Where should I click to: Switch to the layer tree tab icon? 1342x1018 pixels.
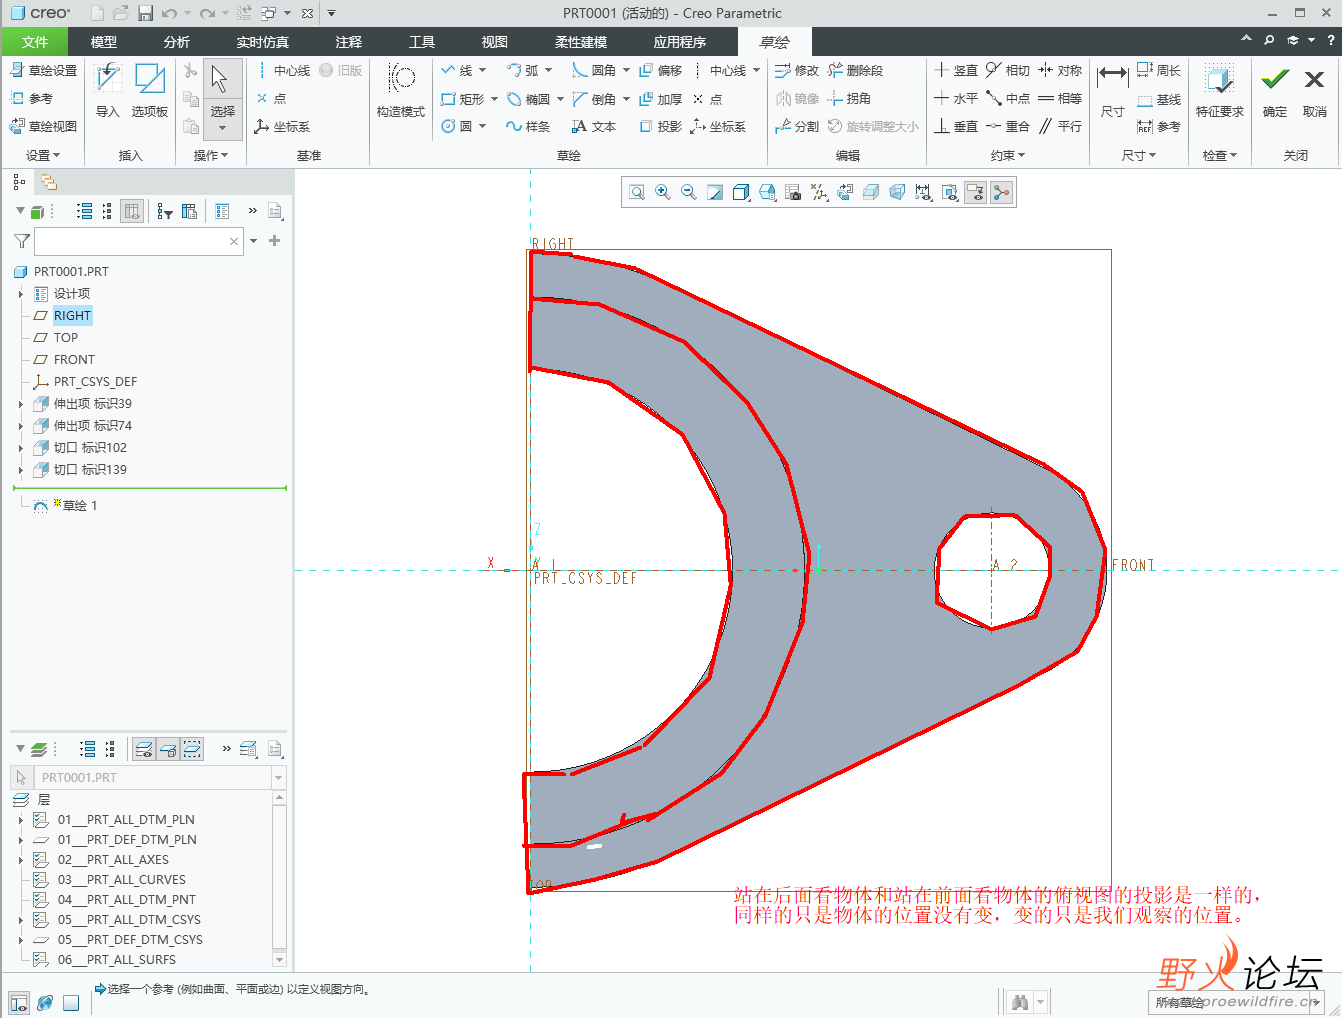coord(49,182)
